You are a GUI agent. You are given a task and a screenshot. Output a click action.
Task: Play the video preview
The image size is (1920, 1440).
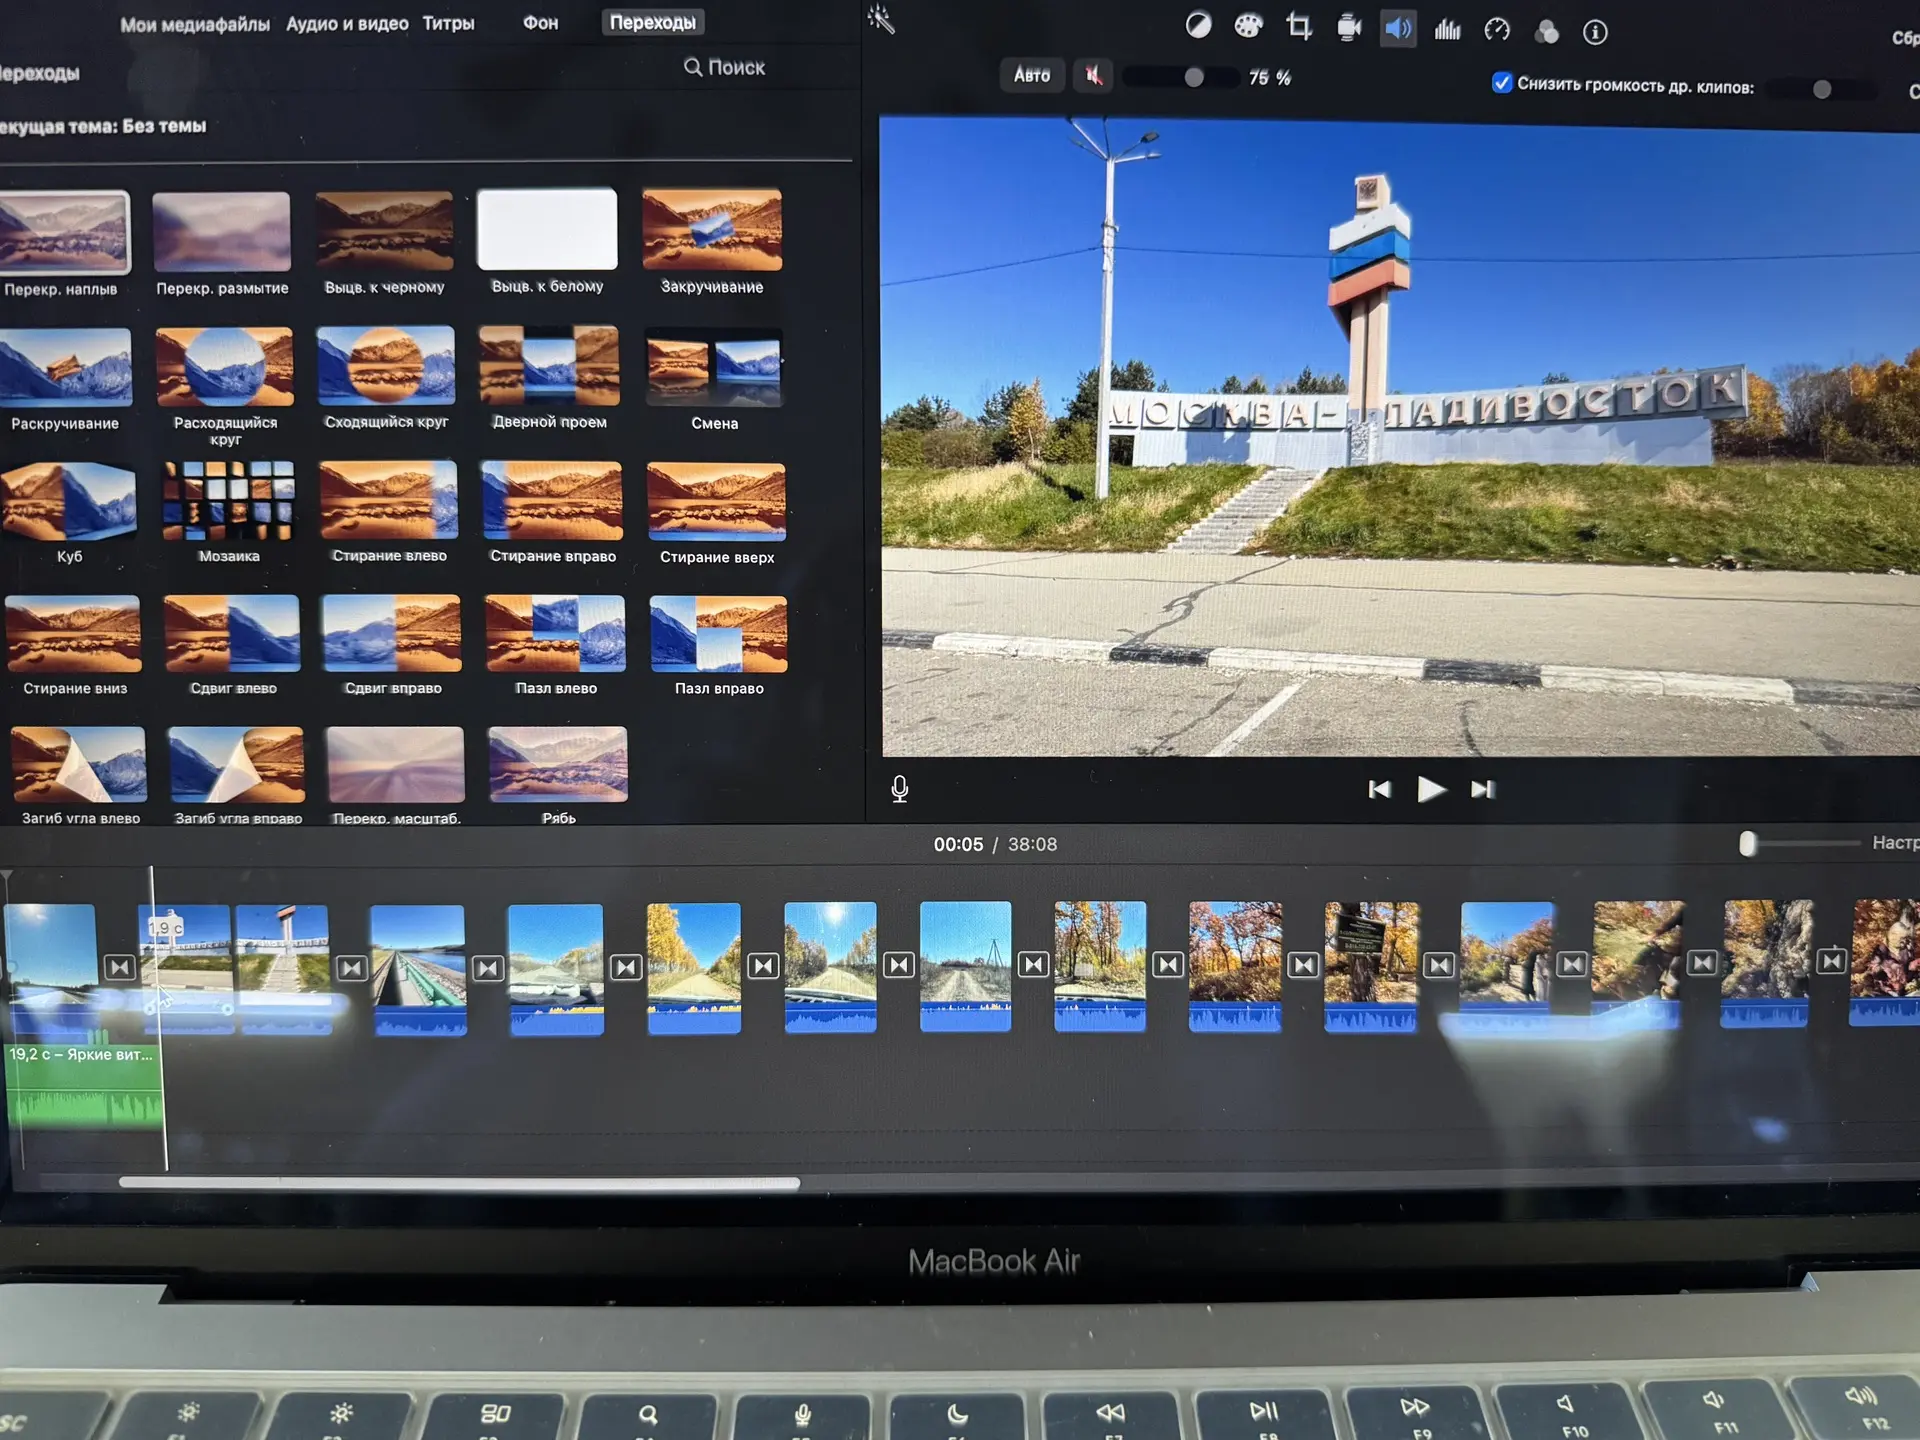pyautogui.click(x=1431, y=790)
